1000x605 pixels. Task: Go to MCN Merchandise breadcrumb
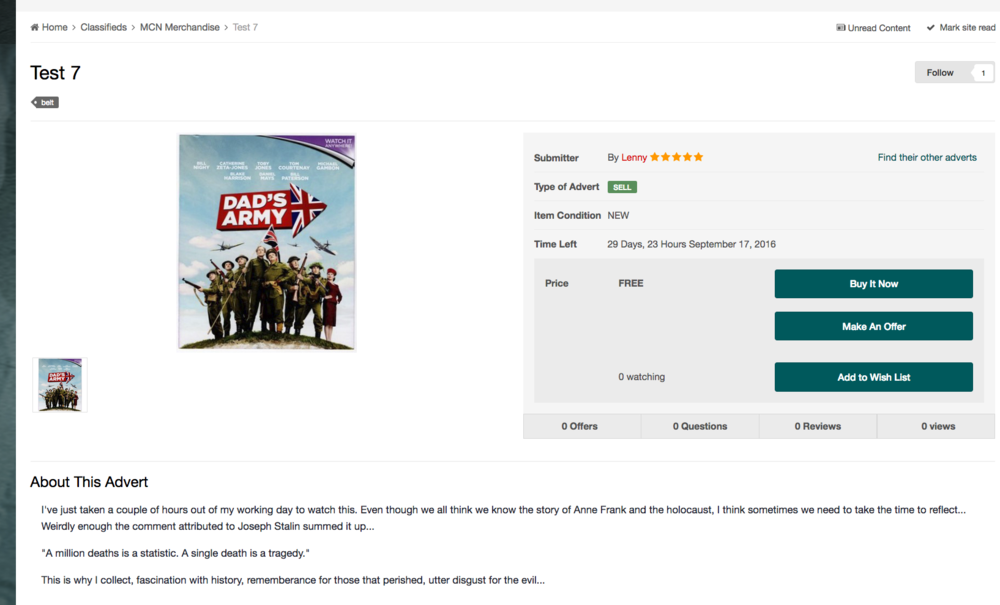point(180,27)
